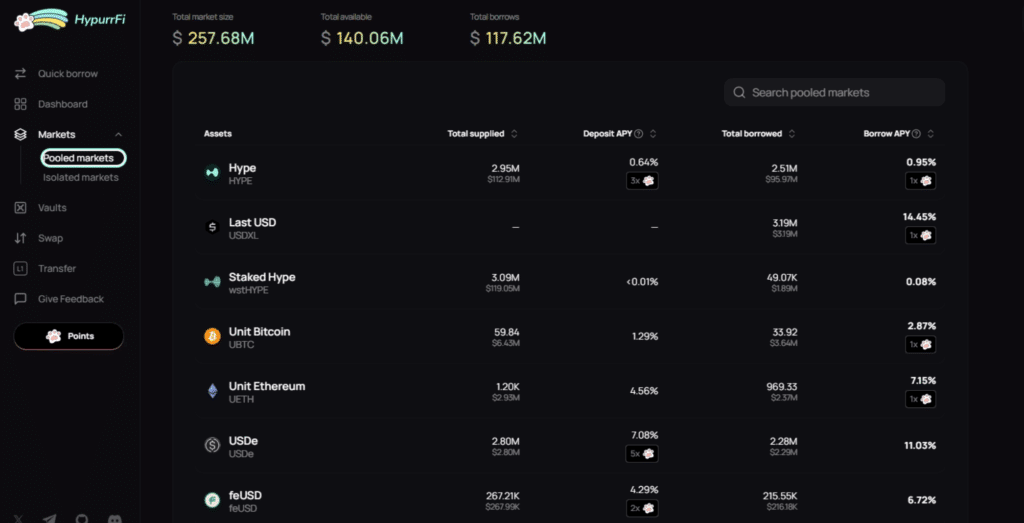Click the 1x points badge on Hype borrow

pos(920,181)
